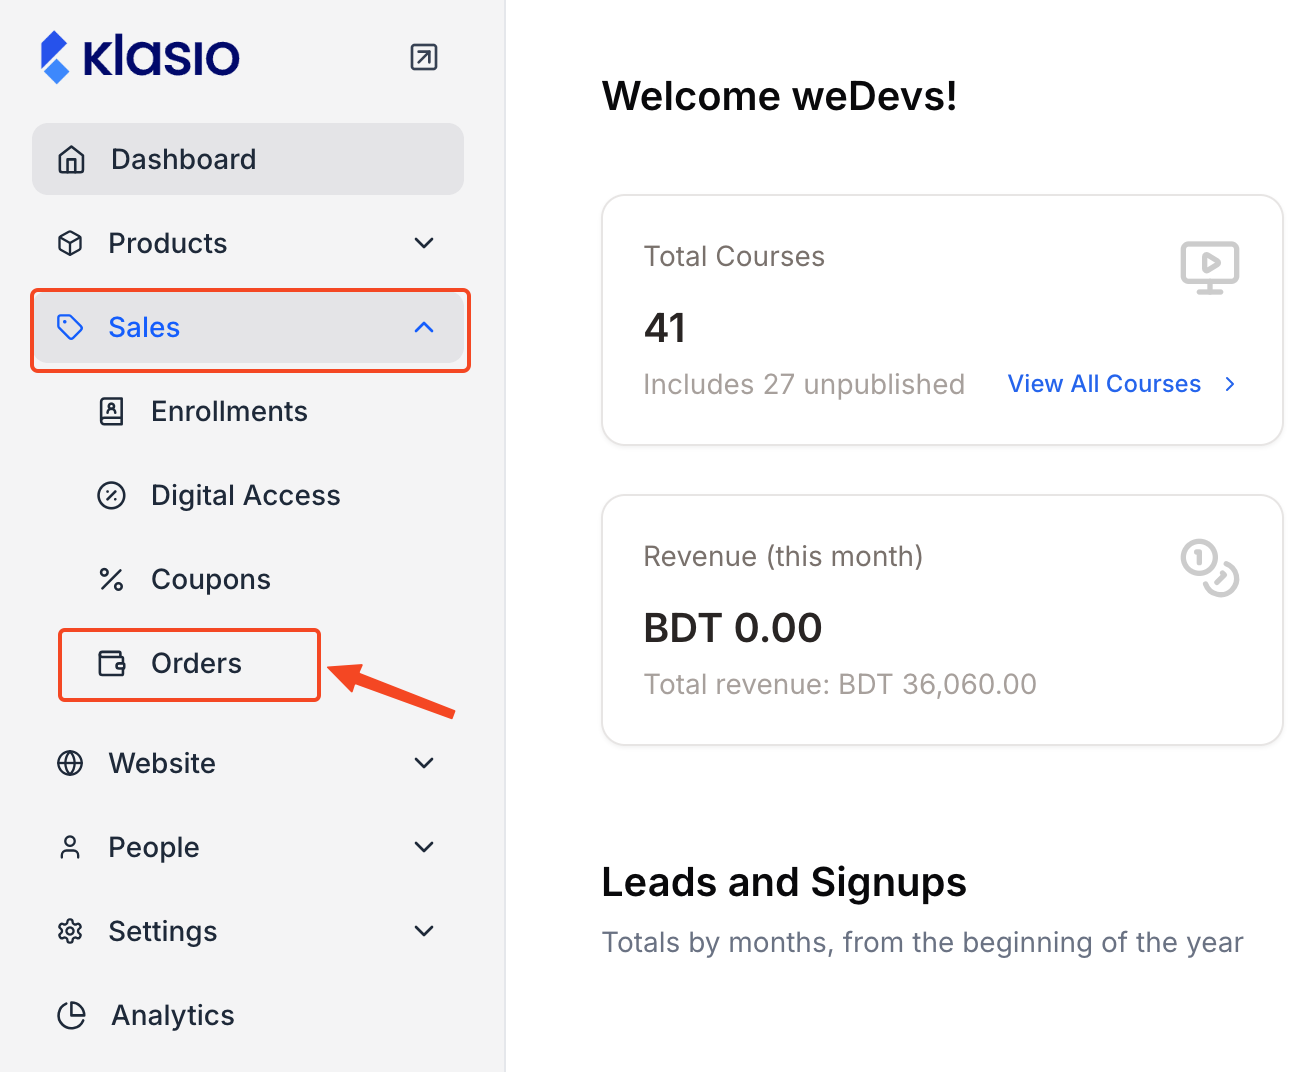Click the Digital Access circular icon
The width and height of the screenshot is (1304, 1072).
click(x=112, y=495)
